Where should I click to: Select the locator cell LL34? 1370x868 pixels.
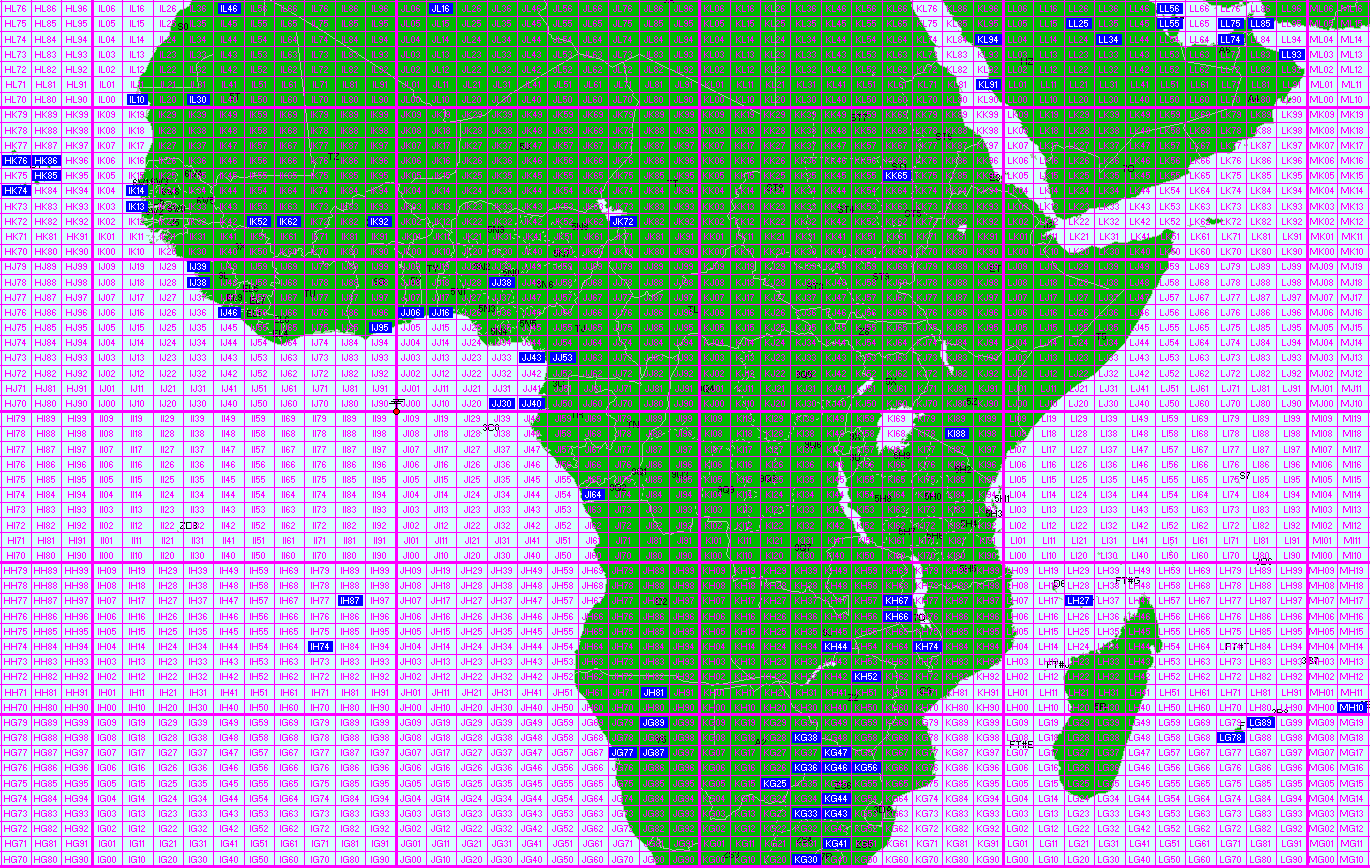click(1108, 39)
